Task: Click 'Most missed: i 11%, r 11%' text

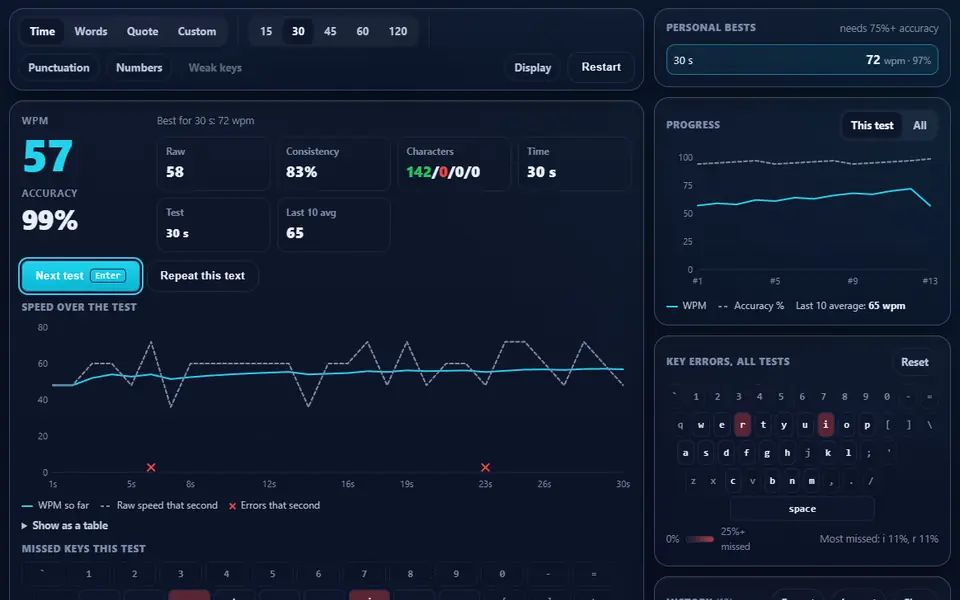Action: 879,539
